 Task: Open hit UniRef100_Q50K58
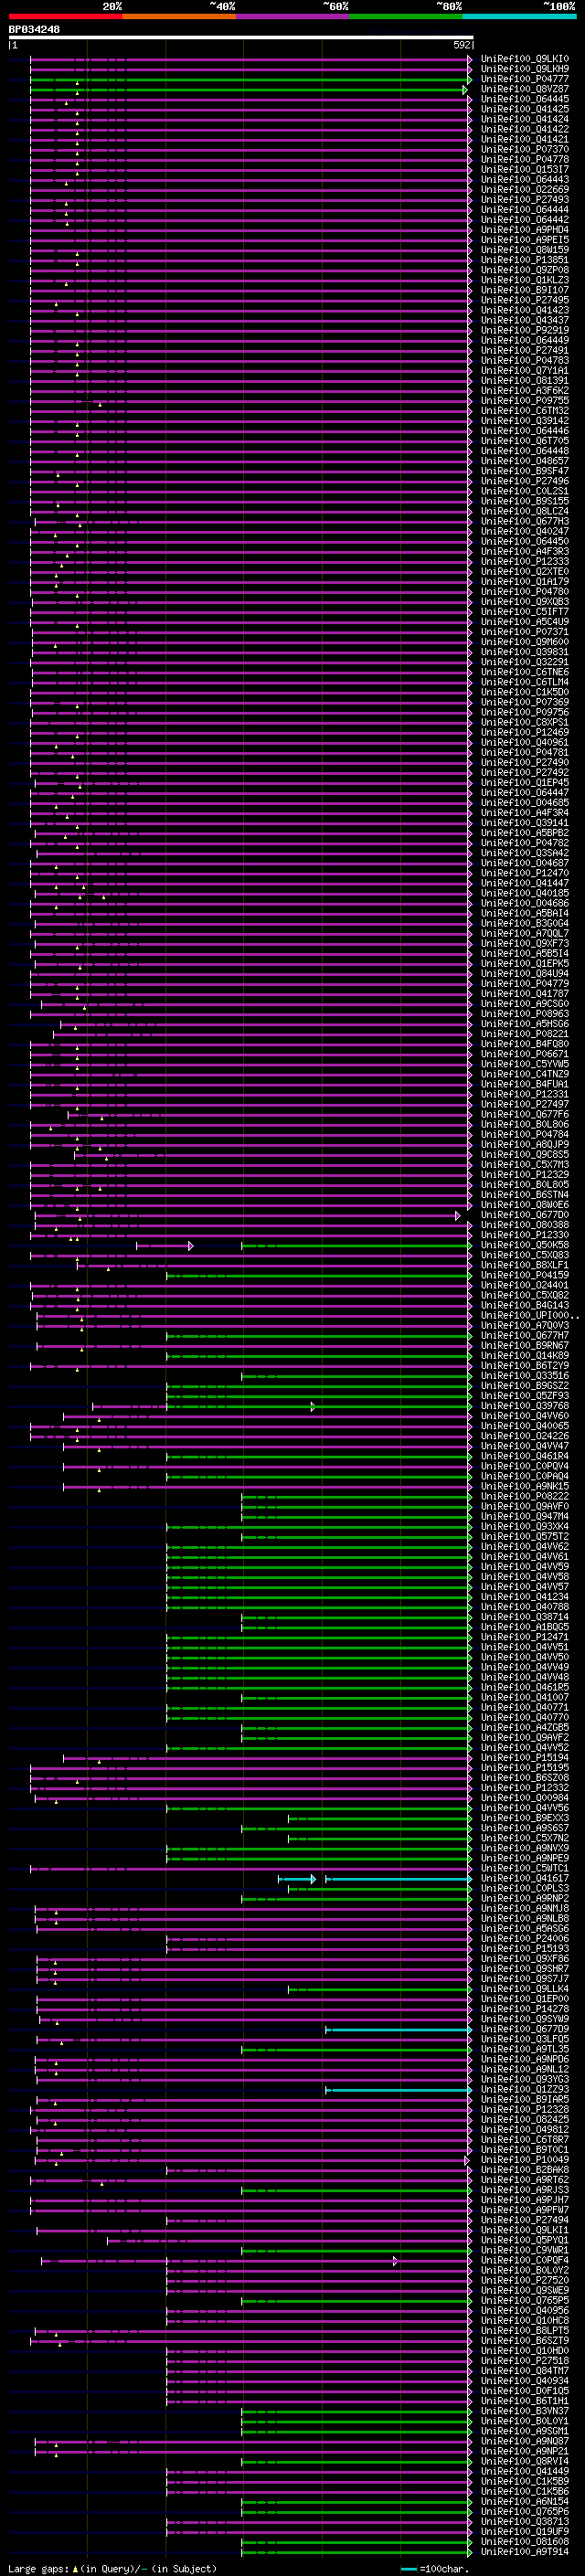click(x=525, y=1246)
